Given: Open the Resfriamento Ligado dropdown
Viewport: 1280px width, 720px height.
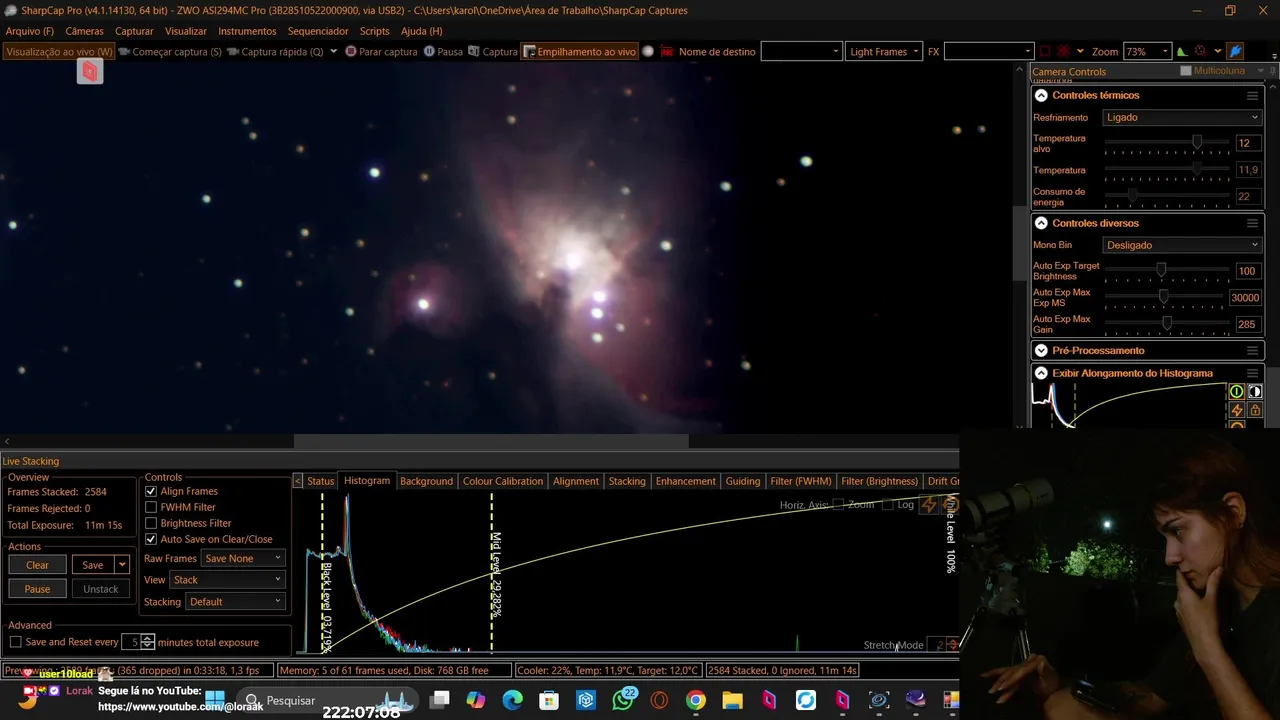Looking at the screenshot, I should [1182, 117].
